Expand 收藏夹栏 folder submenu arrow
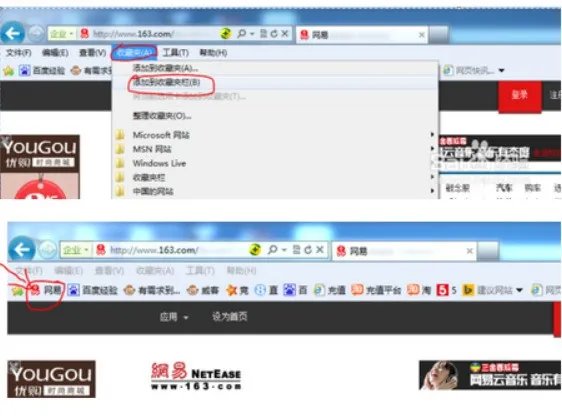 click(x=432, y=177)
